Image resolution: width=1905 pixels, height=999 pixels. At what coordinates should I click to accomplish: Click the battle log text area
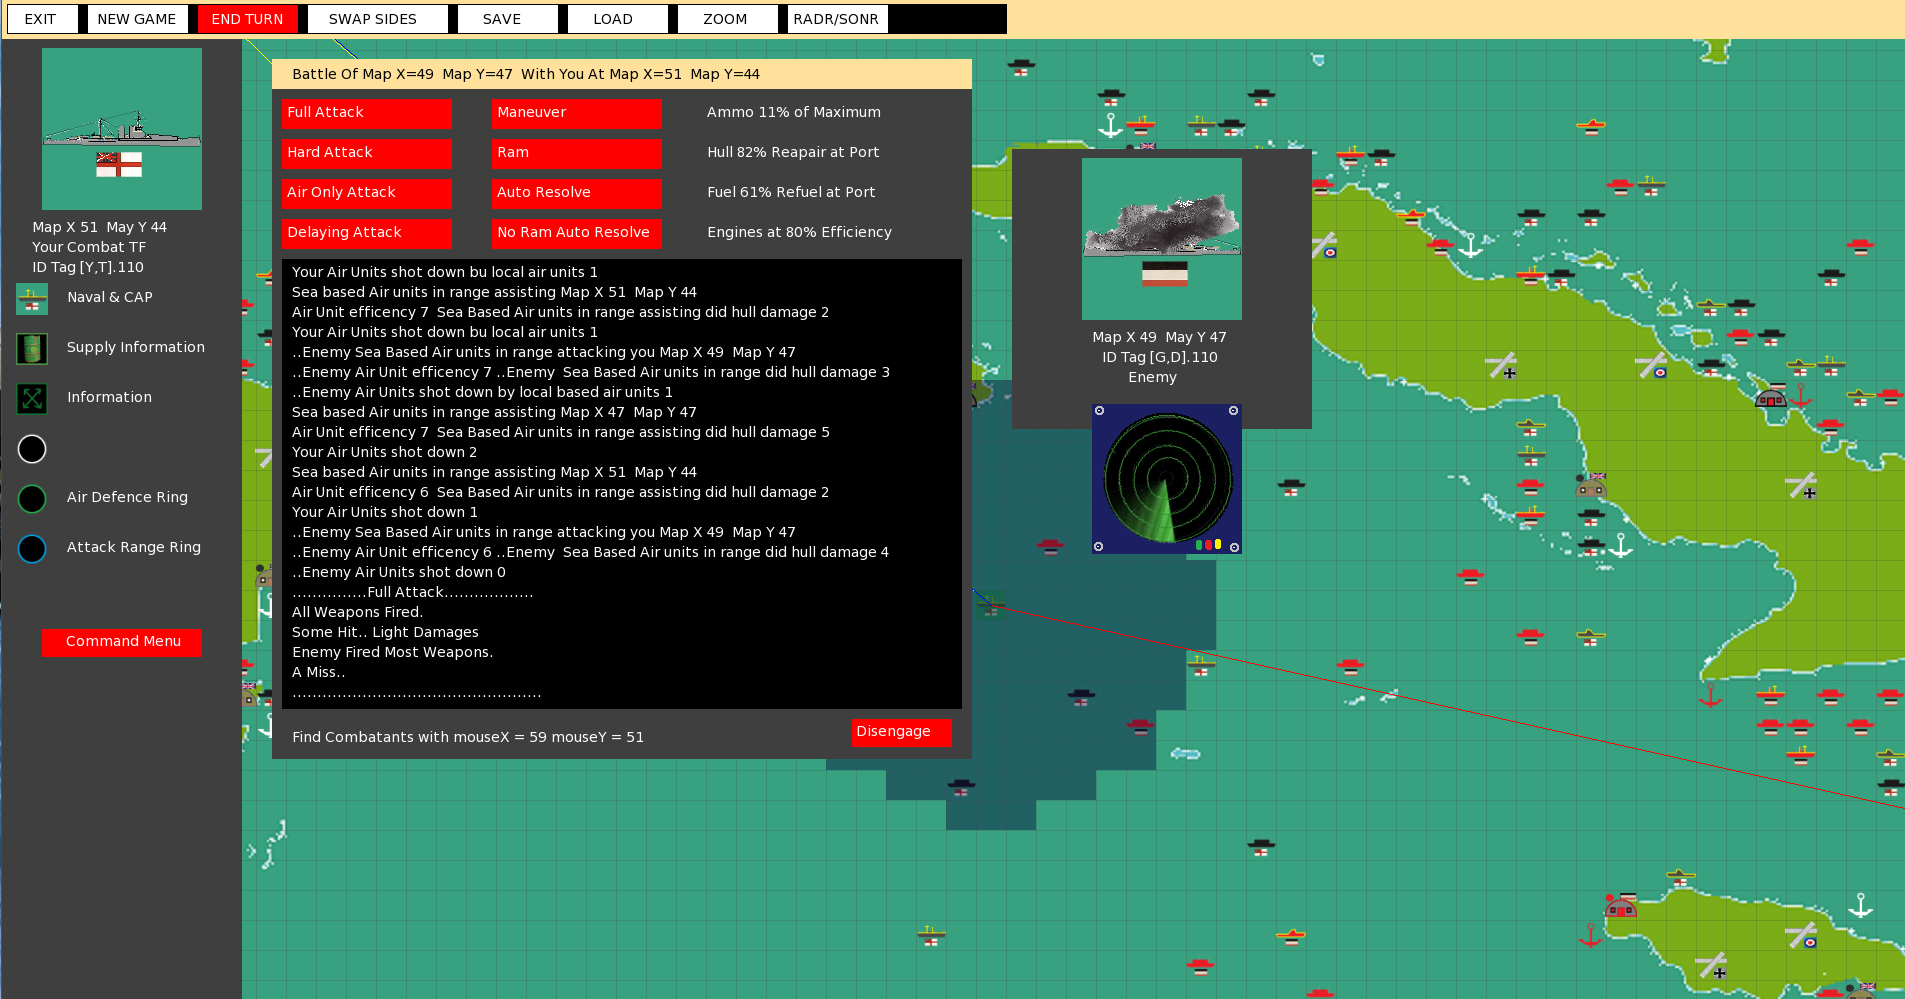tap(622, 484)
